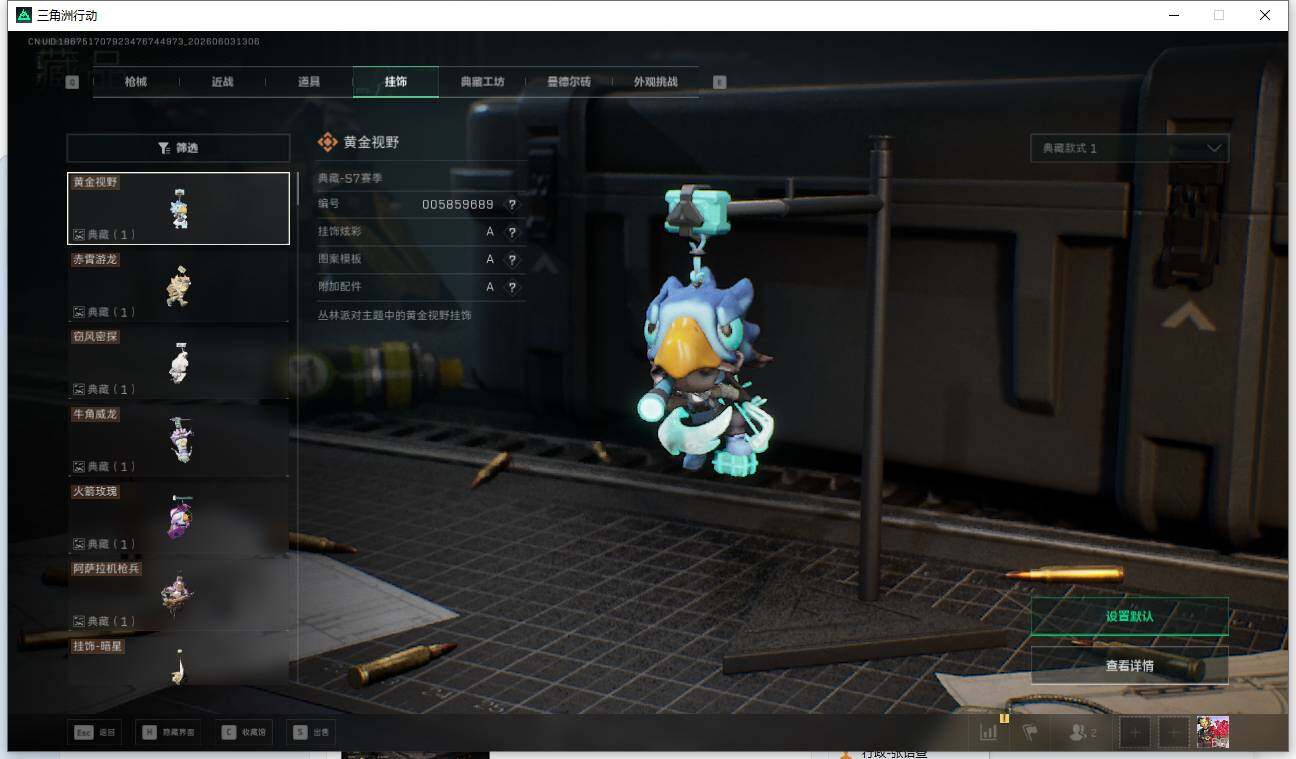Viewport: 1296px width, 759px height.
Task: Click the 典藏 icon on the 阿萨拉机枪兵 card
Action: coord(79,621)
